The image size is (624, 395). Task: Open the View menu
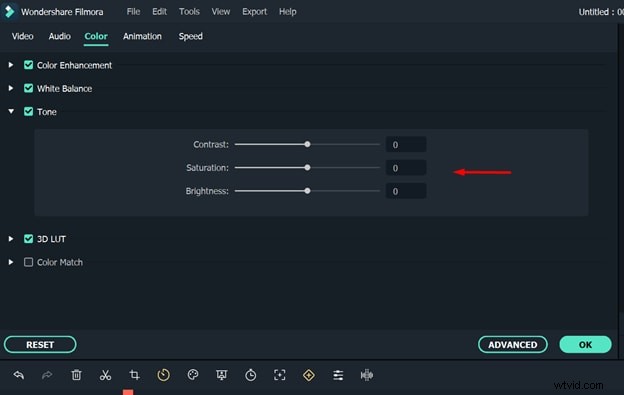(x=220, y=12)
